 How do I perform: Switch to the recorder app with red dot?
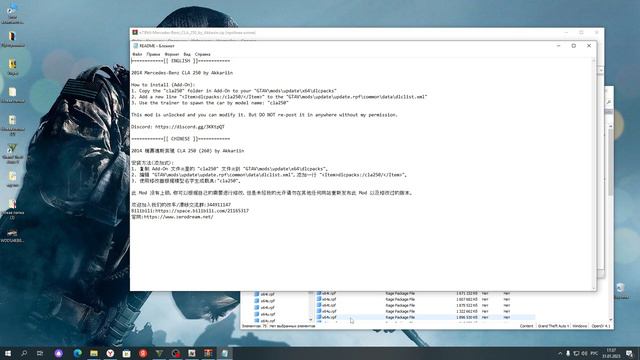tap(176, 353)
